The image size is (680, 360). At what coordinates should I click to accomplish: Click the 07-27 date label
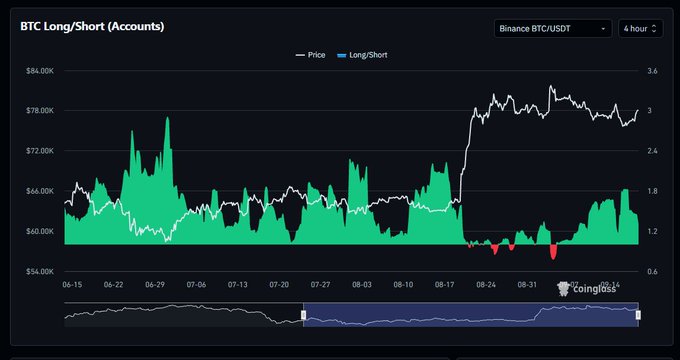click(x=320, y=285)
